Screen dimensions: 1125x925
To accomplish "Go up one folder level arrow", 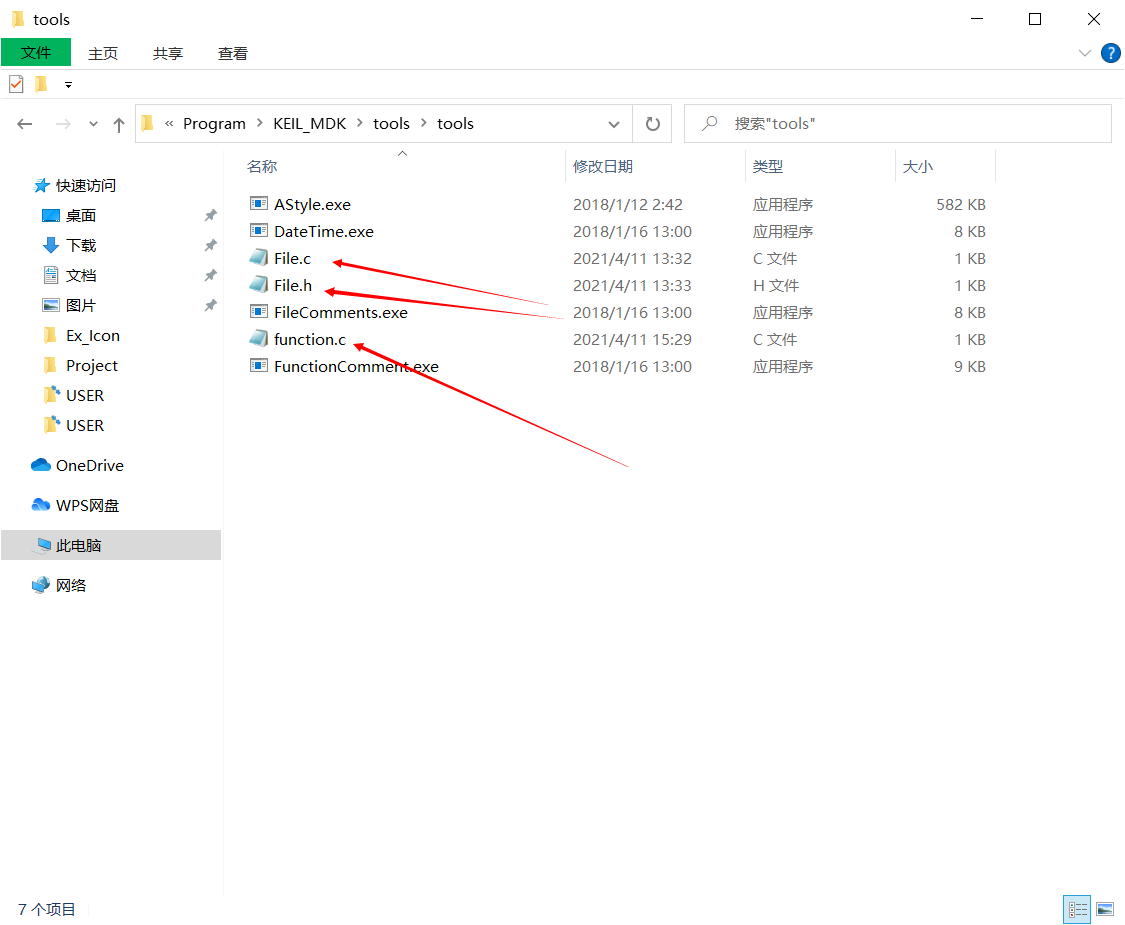I will pos(119,124).
